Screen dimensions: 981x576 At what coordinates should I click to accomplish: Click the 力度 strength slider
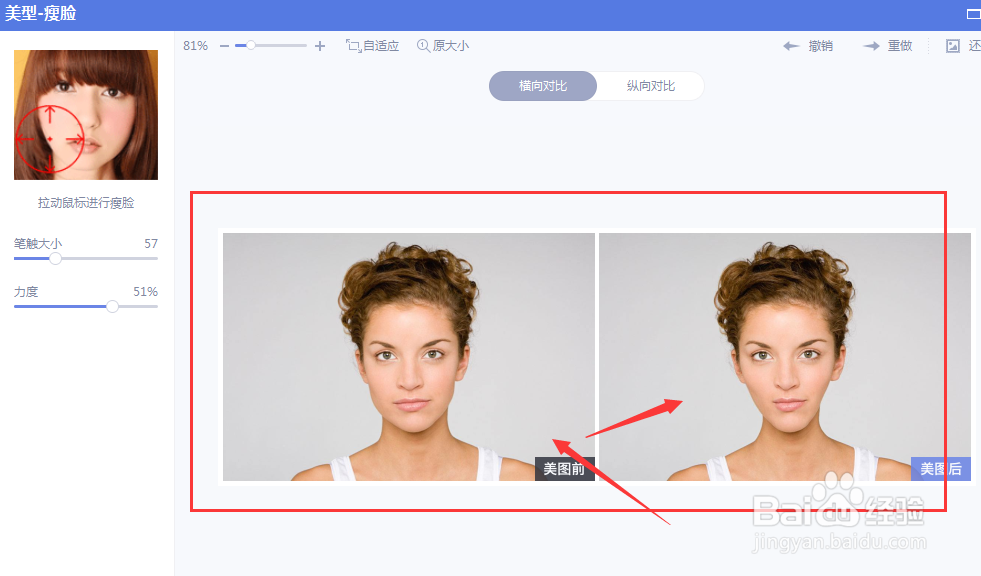click(86, 306)
